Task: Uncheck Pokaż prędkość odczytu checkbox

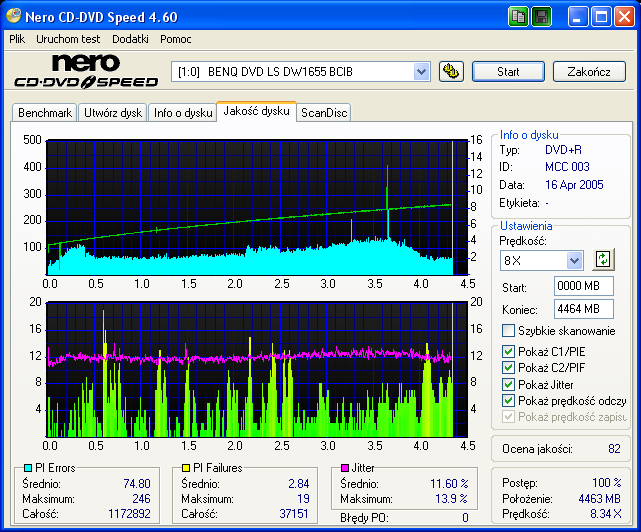Action: pos(508,401)
